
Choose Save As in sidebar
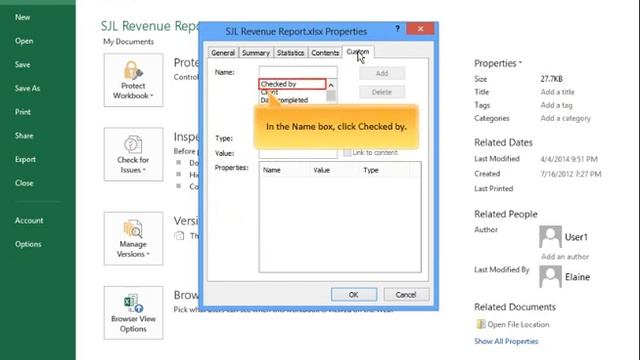27,88
